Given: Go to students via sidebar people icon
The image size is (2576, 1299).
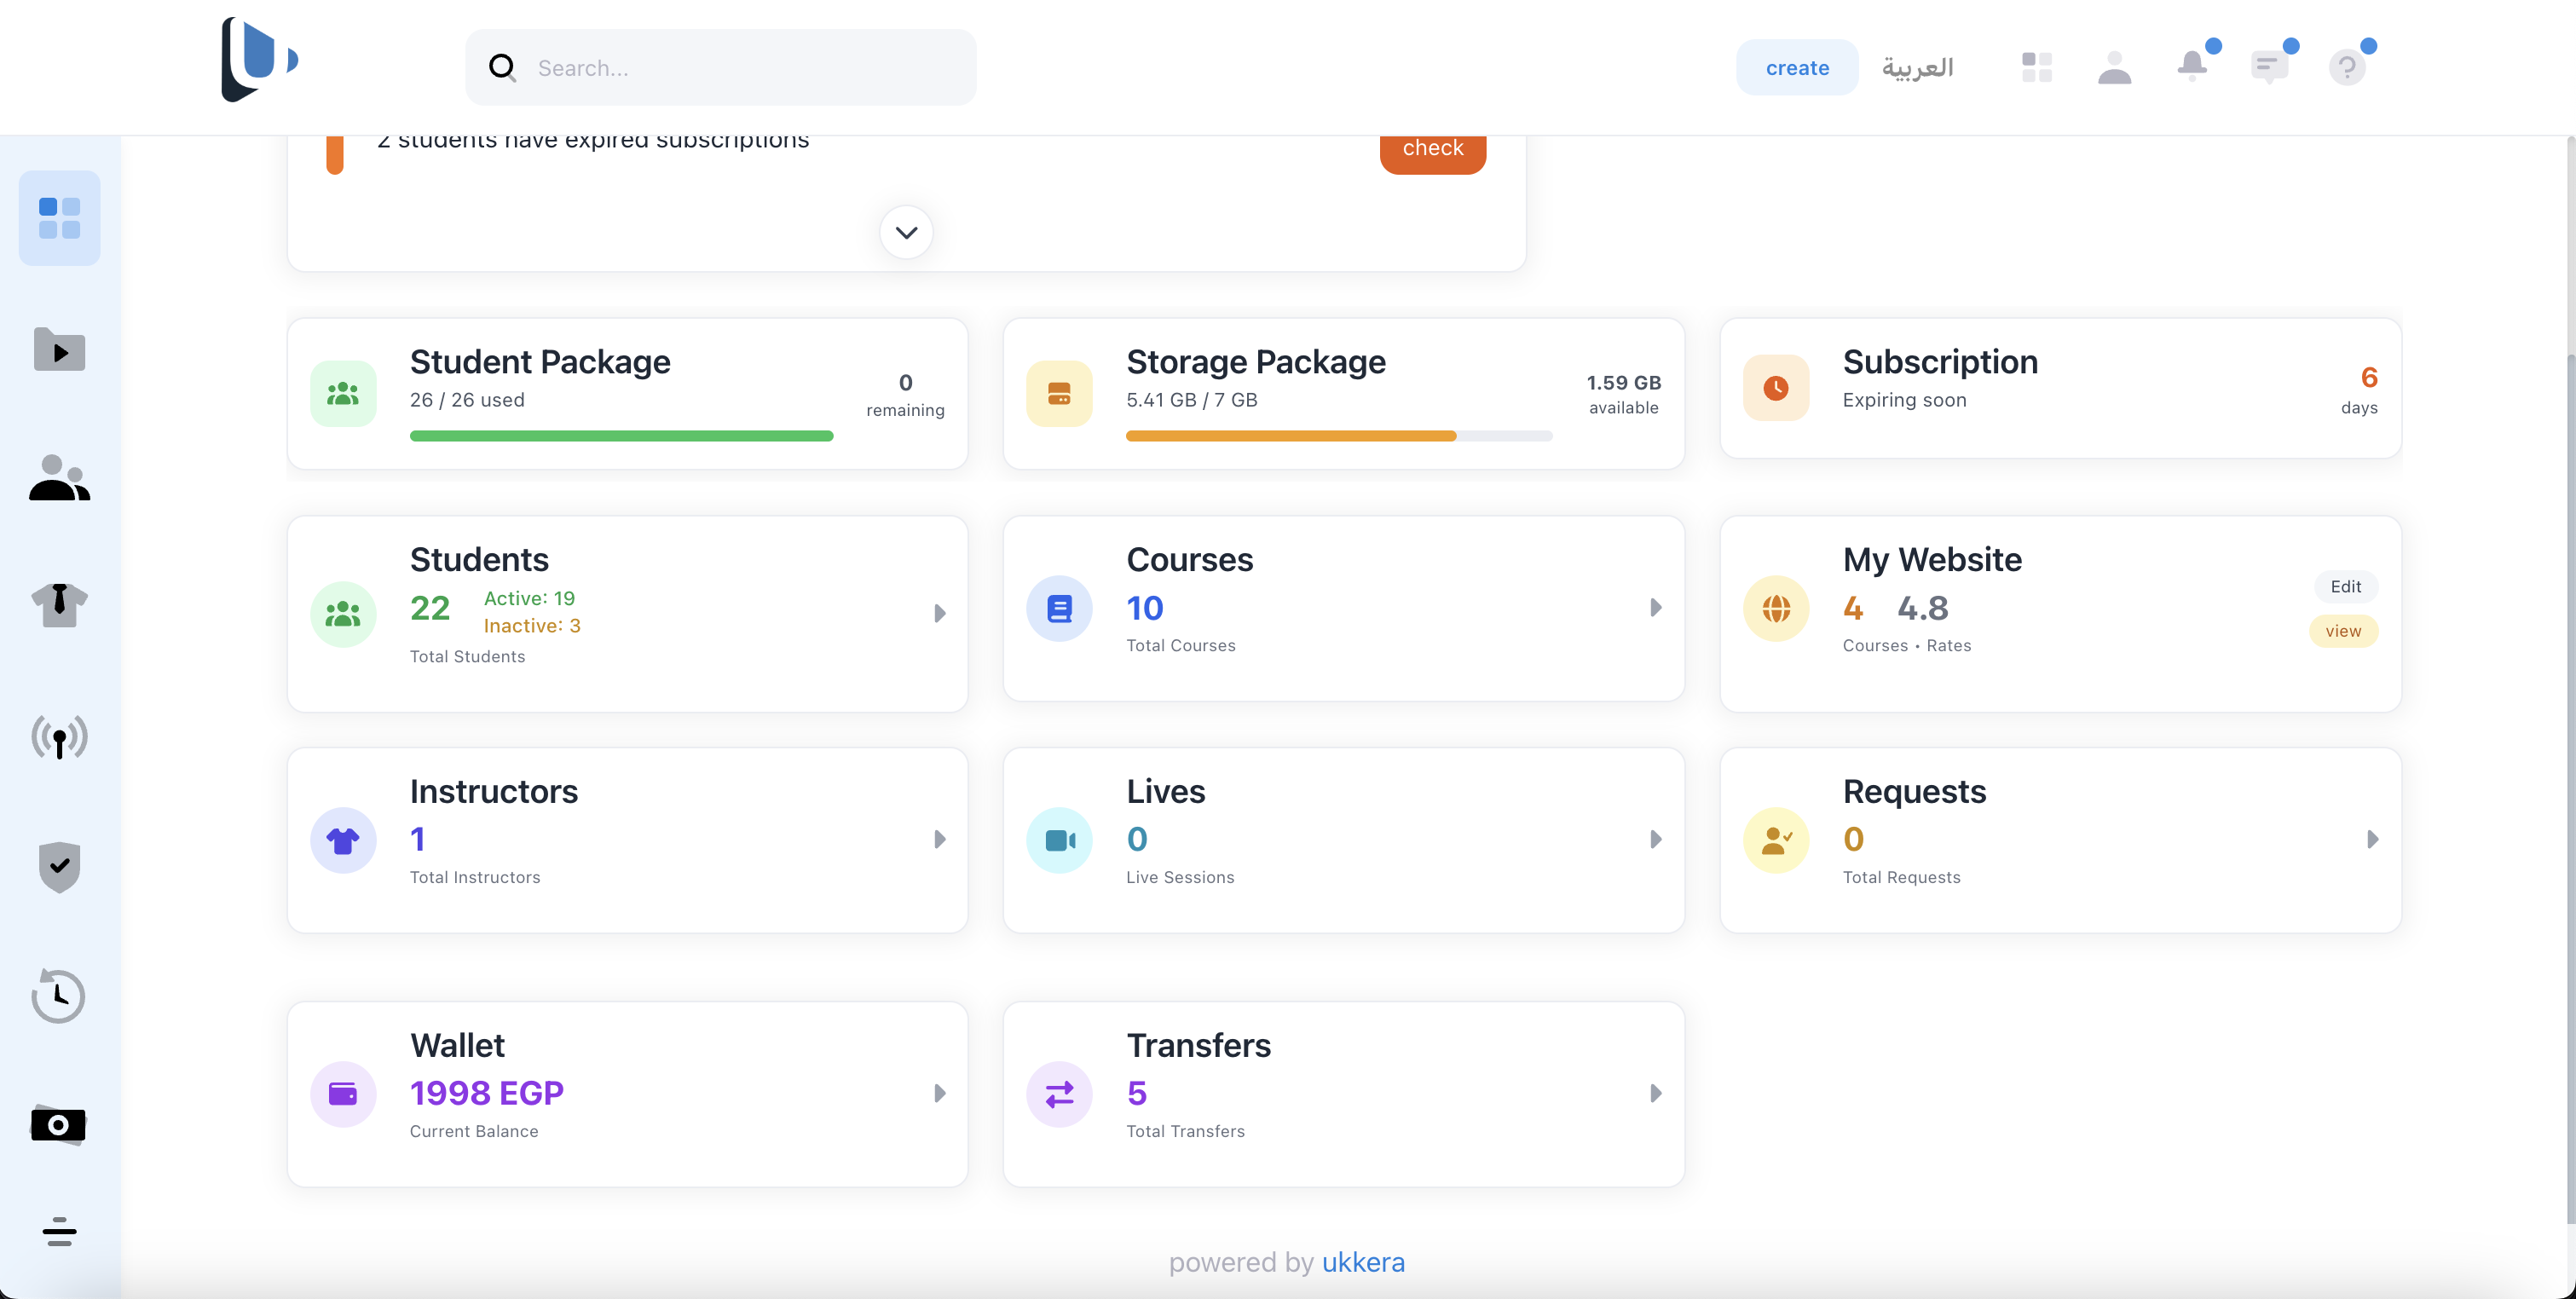Looking at the screenshot, I should point(59,477).
